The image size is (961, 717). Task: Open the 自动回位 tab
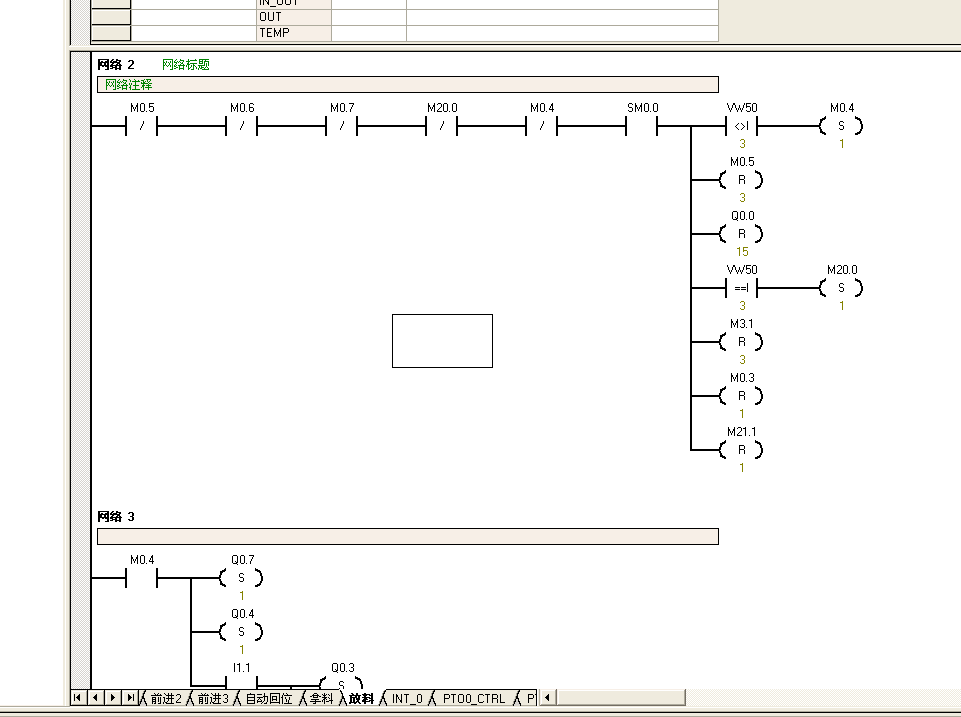[x=268, y=699]
